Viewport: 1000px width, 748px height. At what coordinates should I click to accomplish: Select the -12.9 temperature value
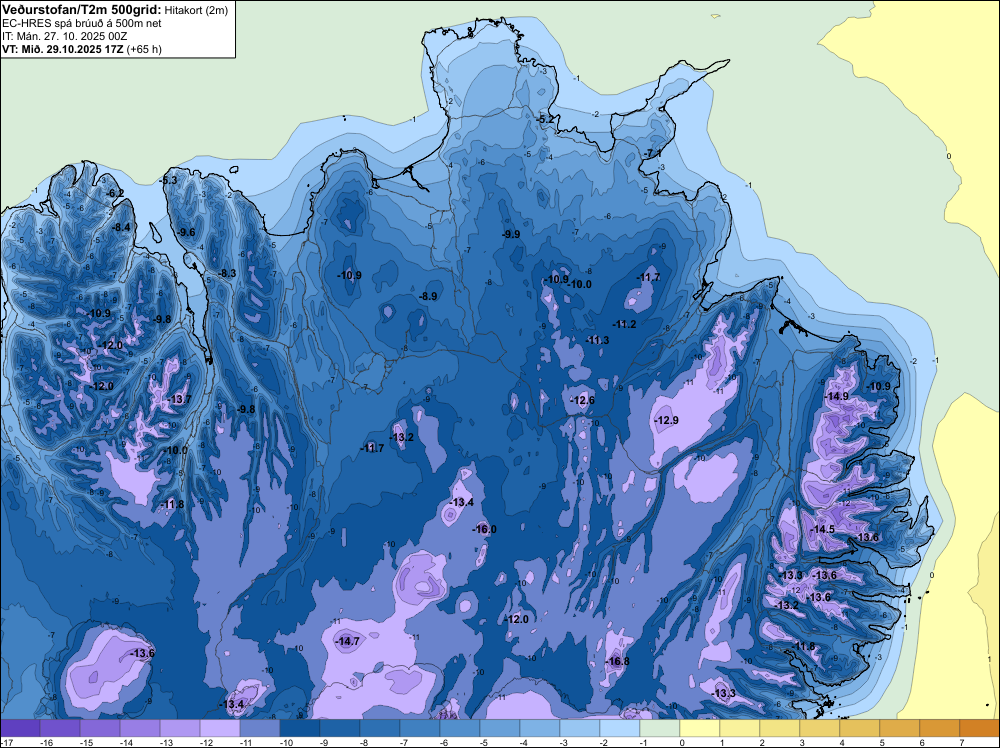666,420
